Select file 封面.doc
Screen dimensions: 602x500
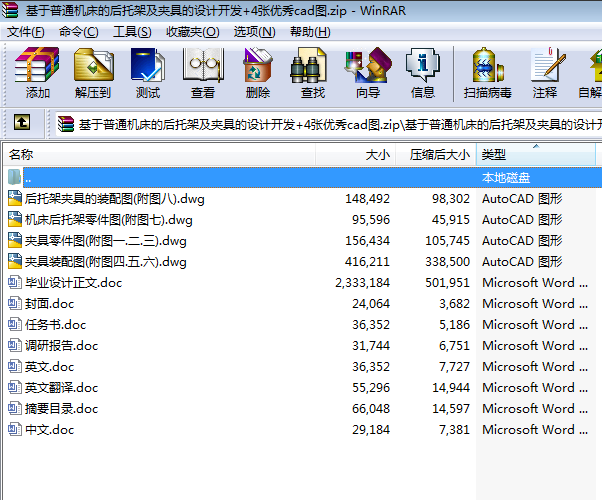point(49,304)
